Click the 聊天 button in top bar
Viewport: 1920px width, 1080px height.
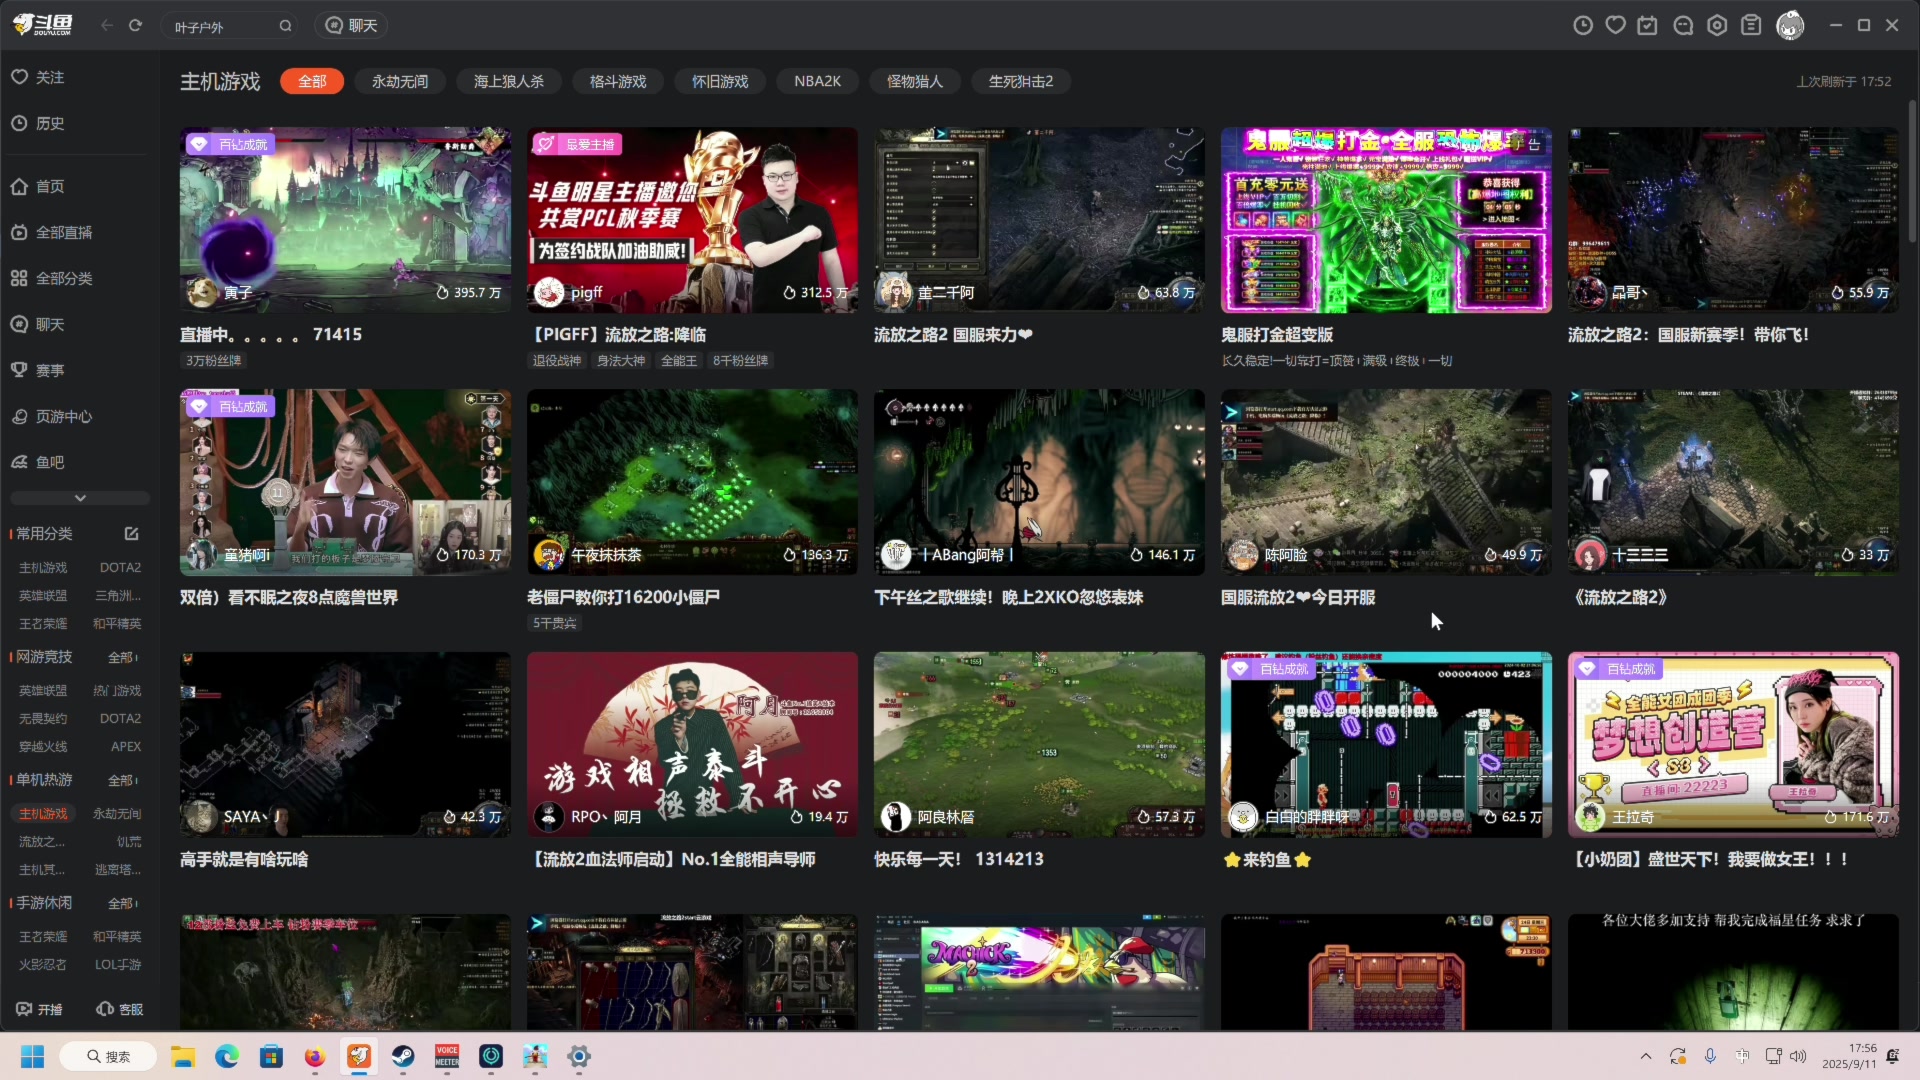click(351, 25)
